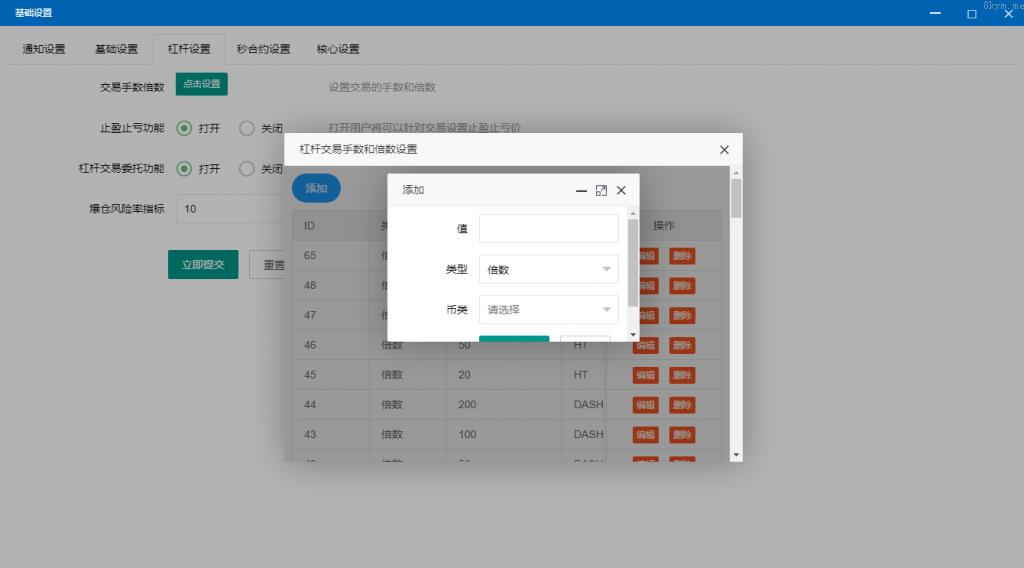Close the 杠杆交易手数和倍数设置 popup
Image resolution: width=1024 pixels, height=568 pixels.
(724, 150)
